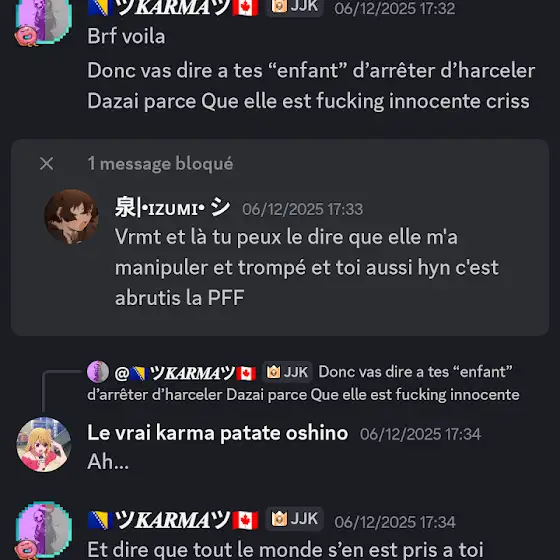Open Le vrai karma patate oshino avatar
560x560 pixels.
point(44,445)
